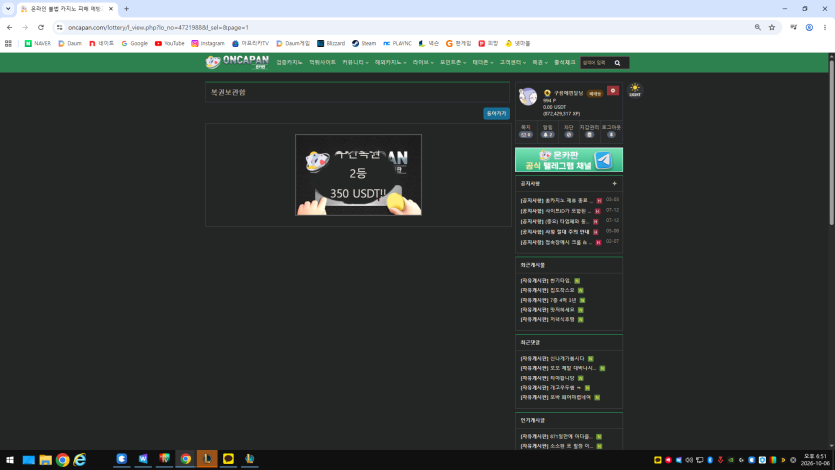Open first post under 인기게시물

[556, 436]
